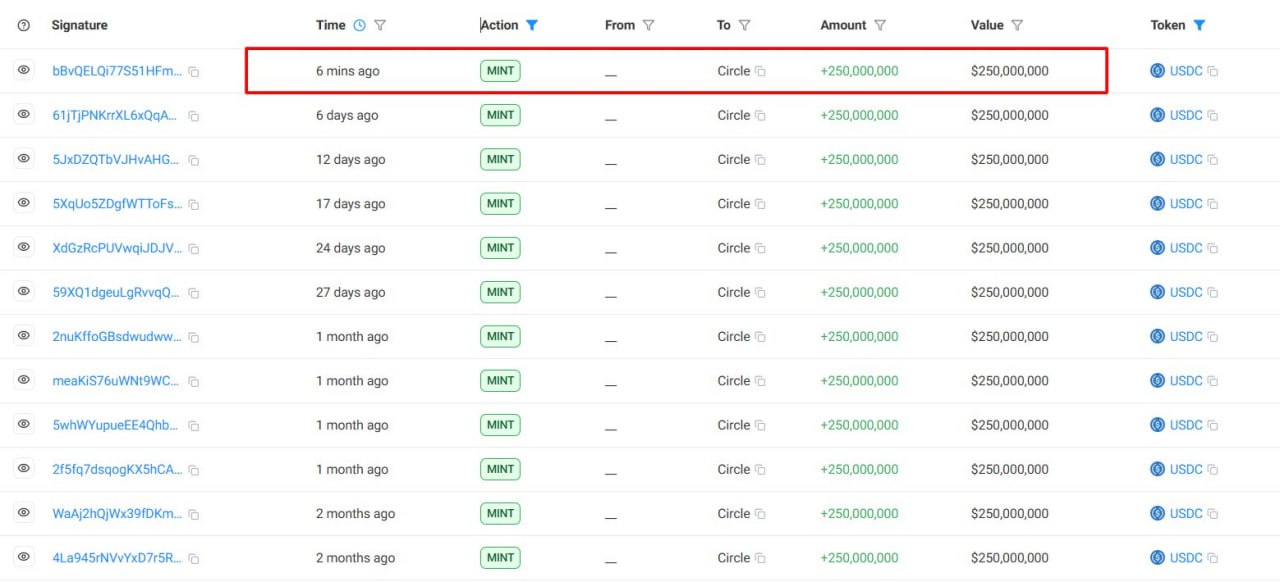The height and width of the screenshot is (582, 1280).
Task: Copy Circle address in the 12 days ago row
Action: click(760, 159)
